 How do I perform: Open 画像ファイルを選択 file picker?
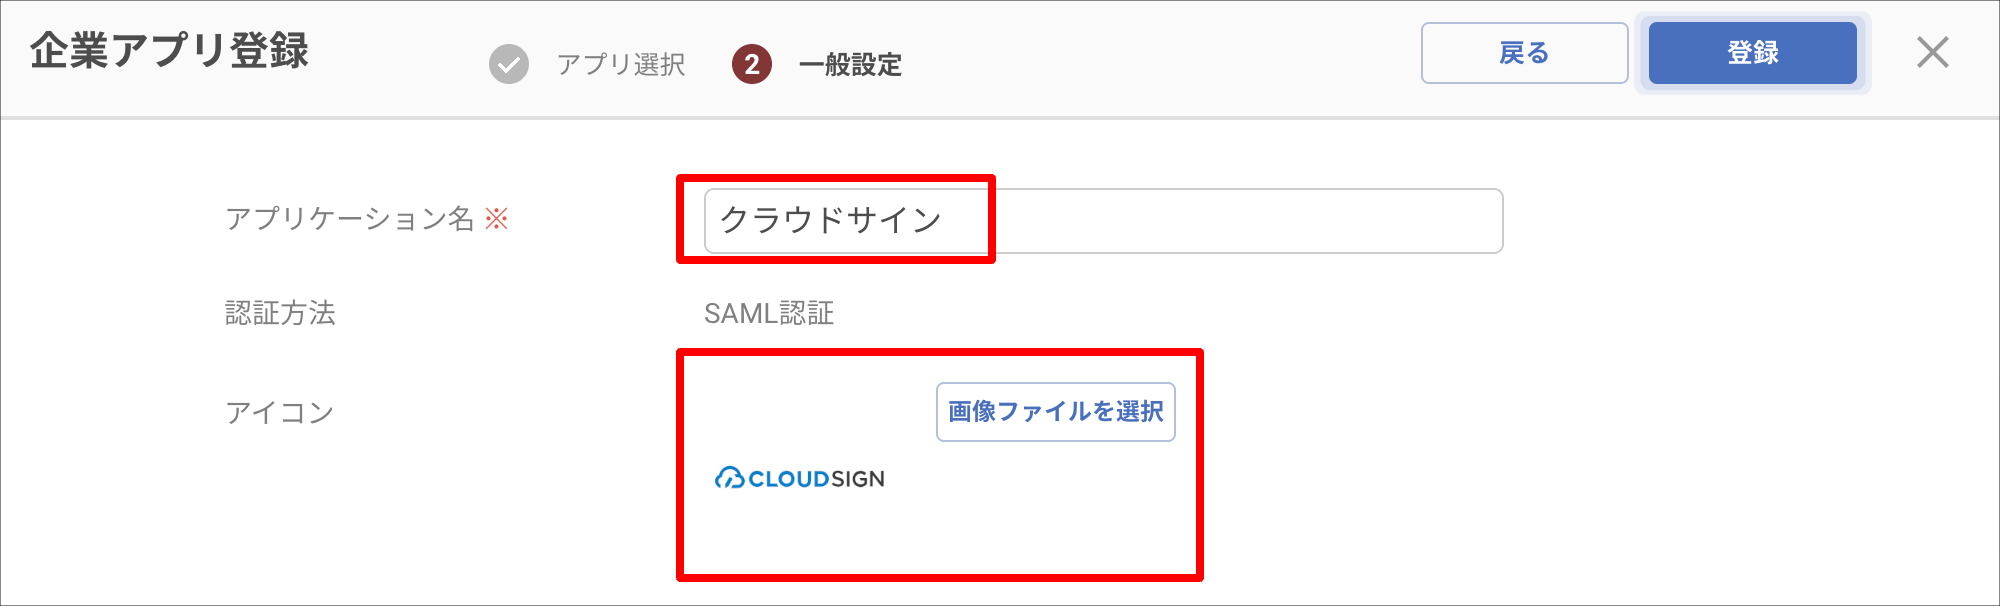(1055, 412)
